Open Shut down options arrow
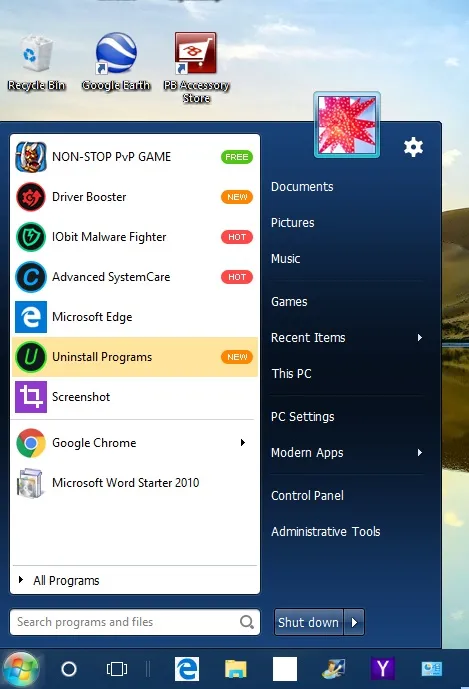 [x=354, y=622]
